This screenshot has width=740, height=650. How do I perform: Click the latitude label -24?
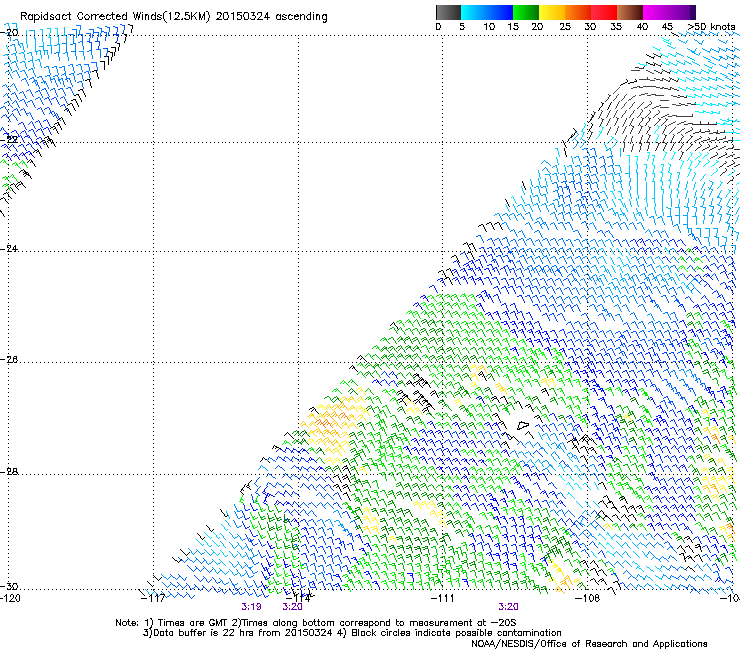(9, 248)
